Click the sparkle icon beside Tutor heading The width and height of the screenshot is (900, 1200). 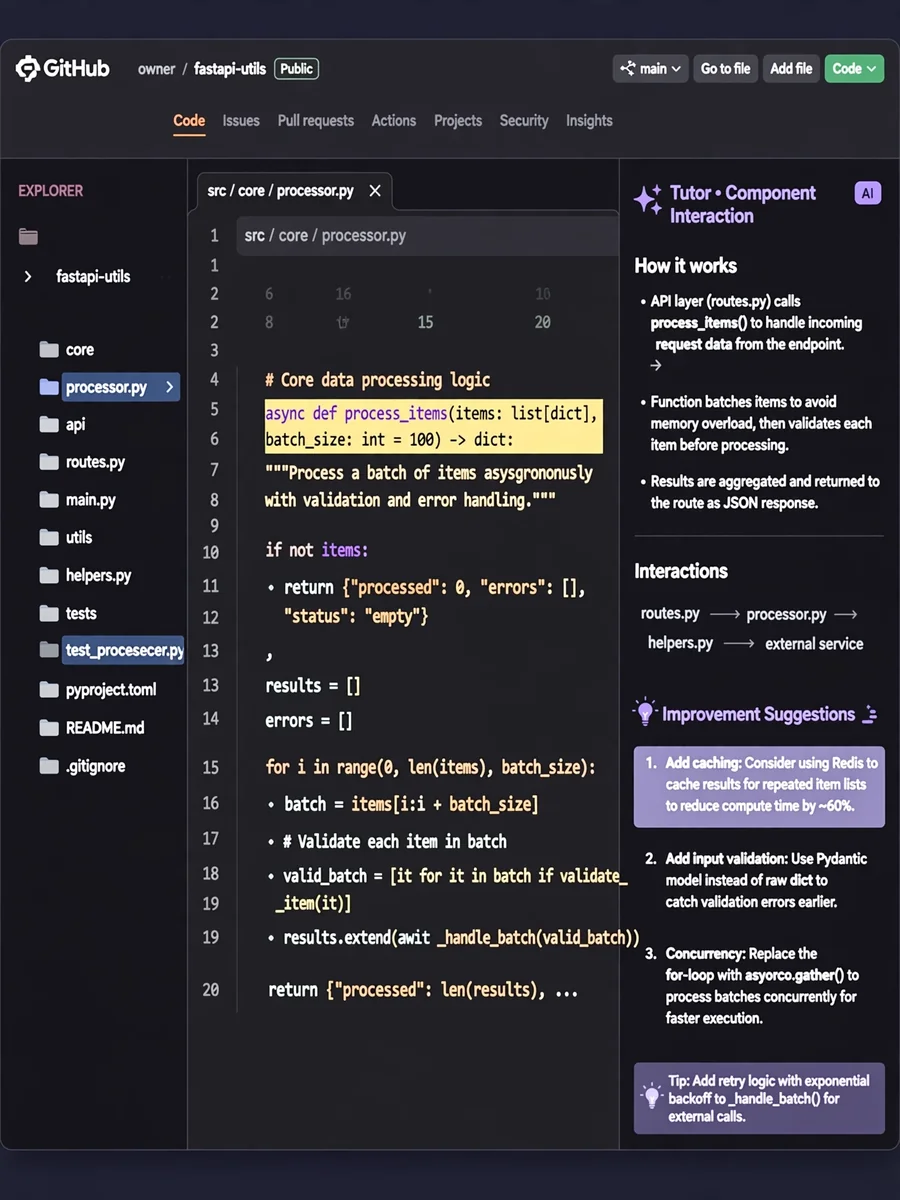(x=648, y=199)
